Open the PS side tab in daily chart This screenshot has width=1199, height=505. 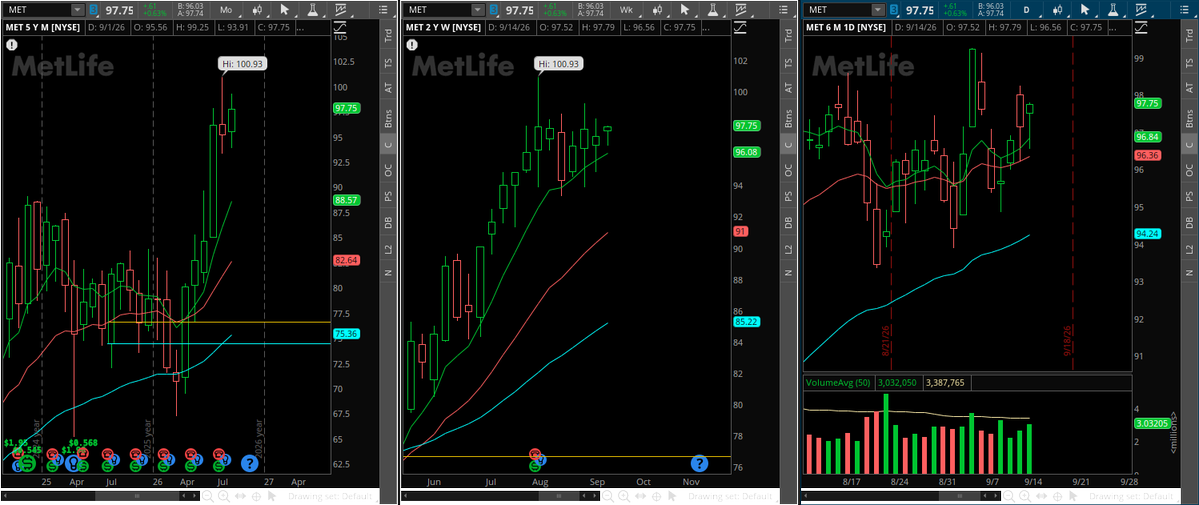coord(1188,197)
